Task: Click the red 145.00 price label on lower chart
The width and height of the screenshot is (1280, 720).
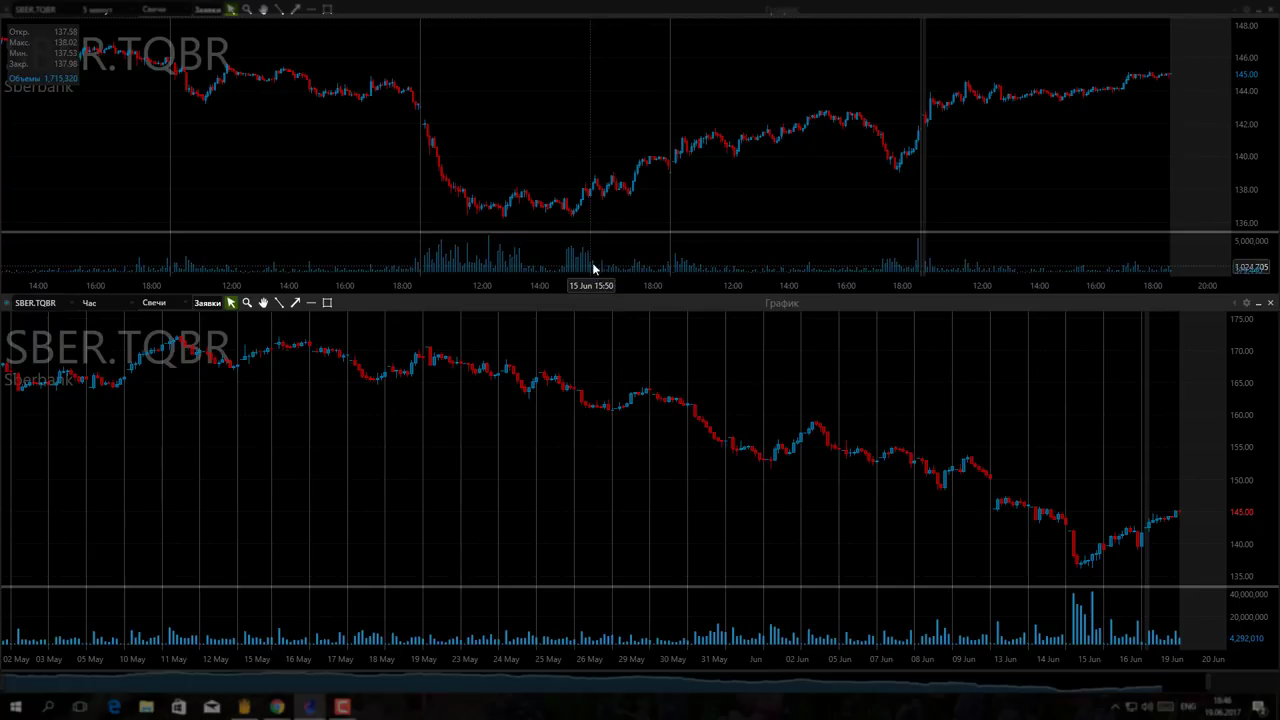Action: (x=1242, y=512)
